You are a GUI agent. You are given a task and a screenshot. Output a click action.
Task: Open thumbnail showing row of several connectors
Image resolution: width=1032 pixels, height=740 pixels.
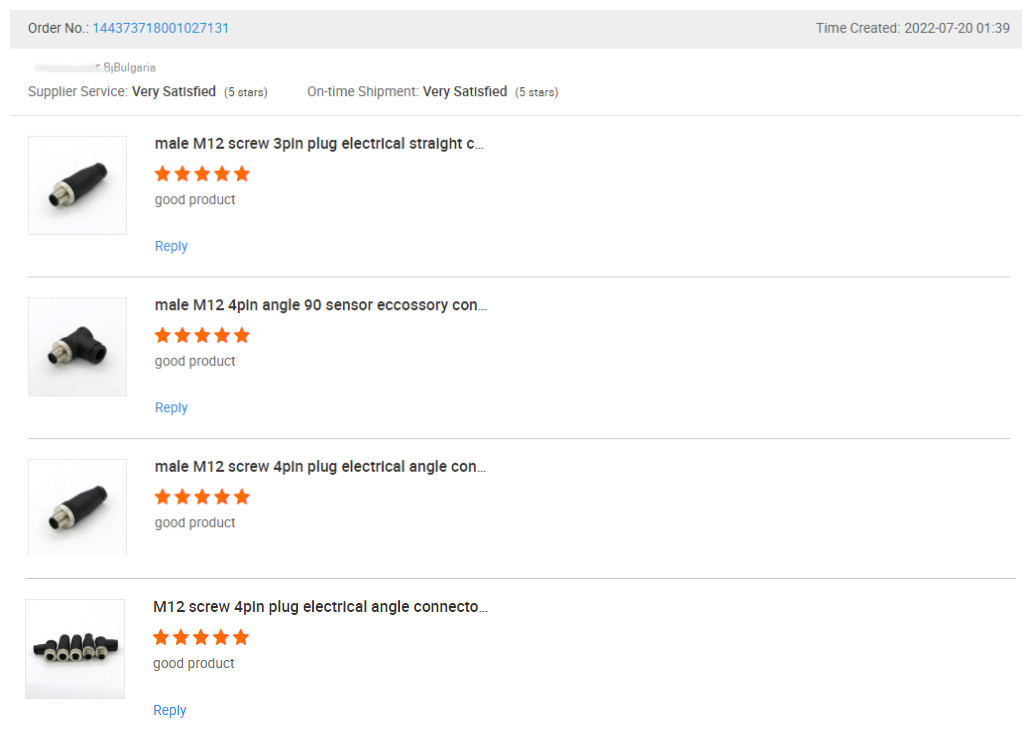(x=75, y=648)
